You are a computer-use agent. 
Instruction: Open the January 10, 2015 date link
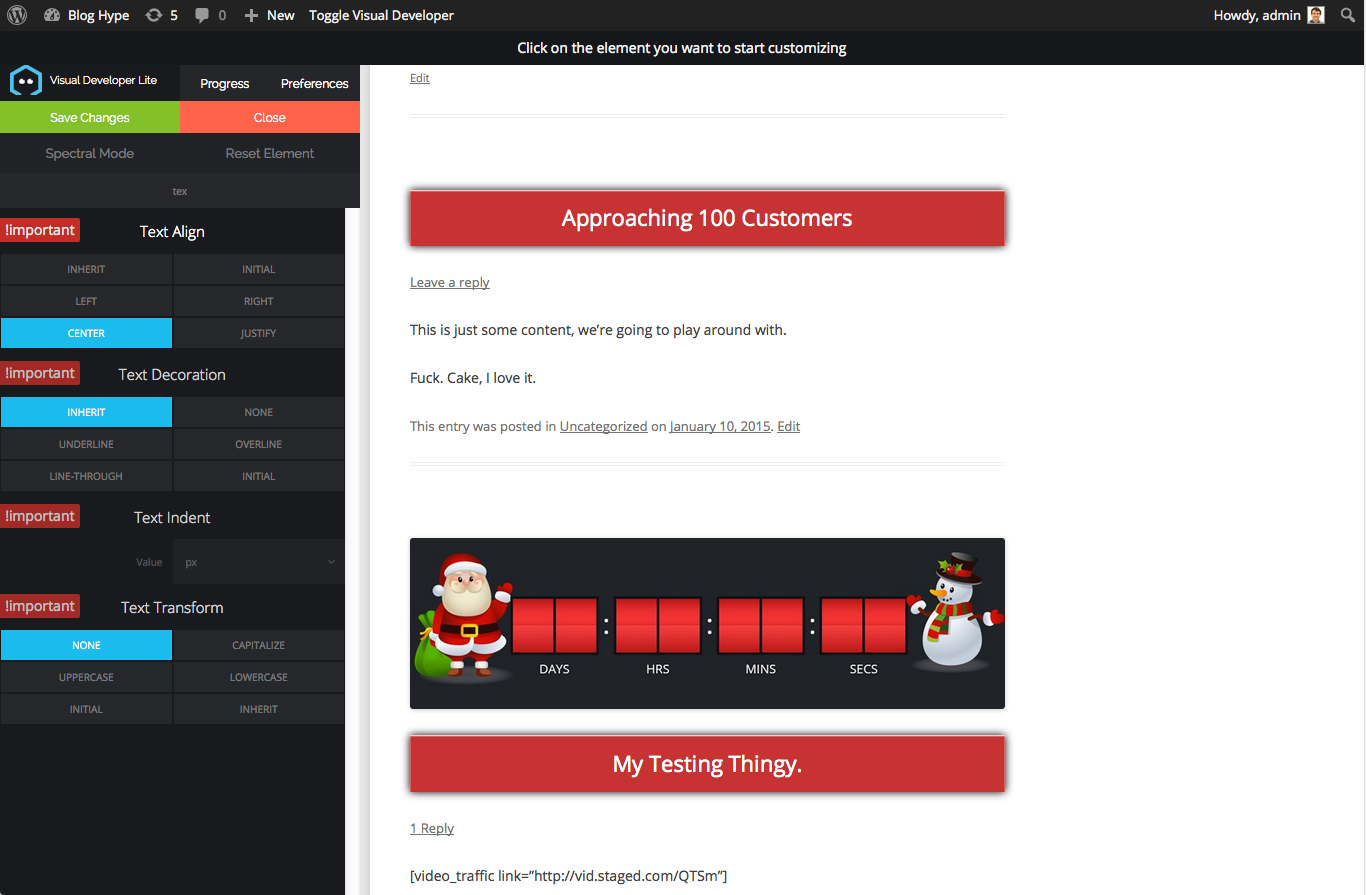720,426
